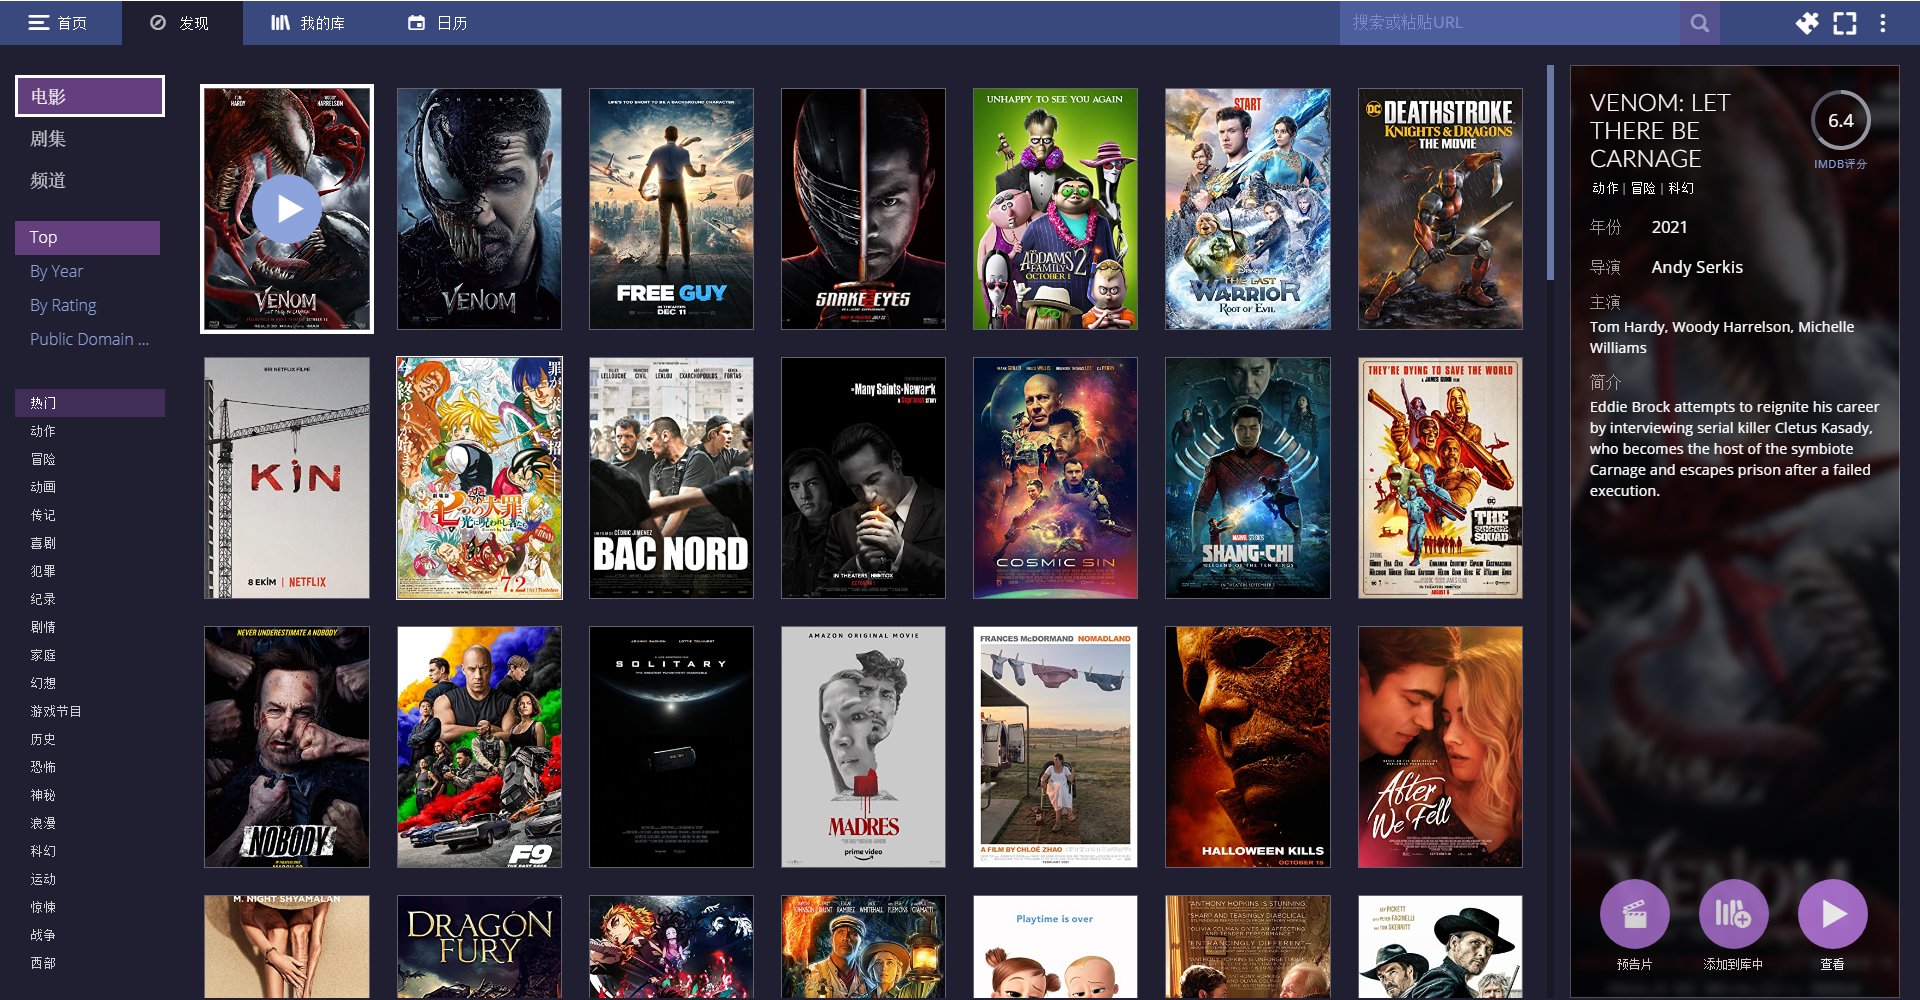
Task: Open the My Library tab
Action: coord(308,23)
